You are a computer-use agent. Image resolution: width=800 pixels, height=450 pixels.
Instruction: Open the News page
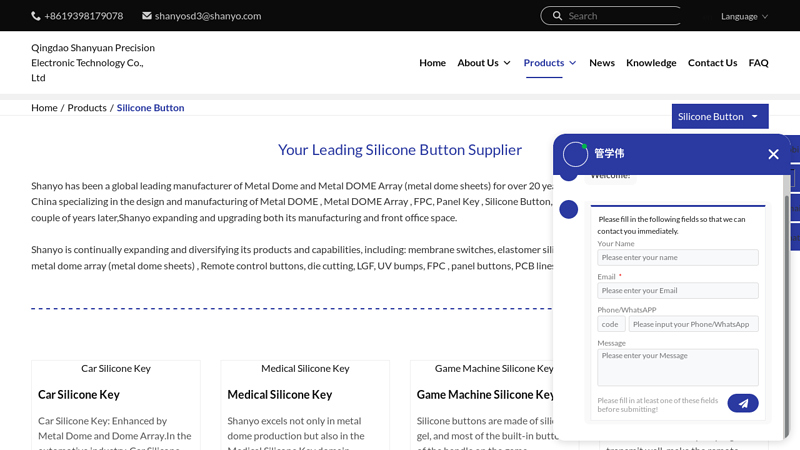click(602, 63)
